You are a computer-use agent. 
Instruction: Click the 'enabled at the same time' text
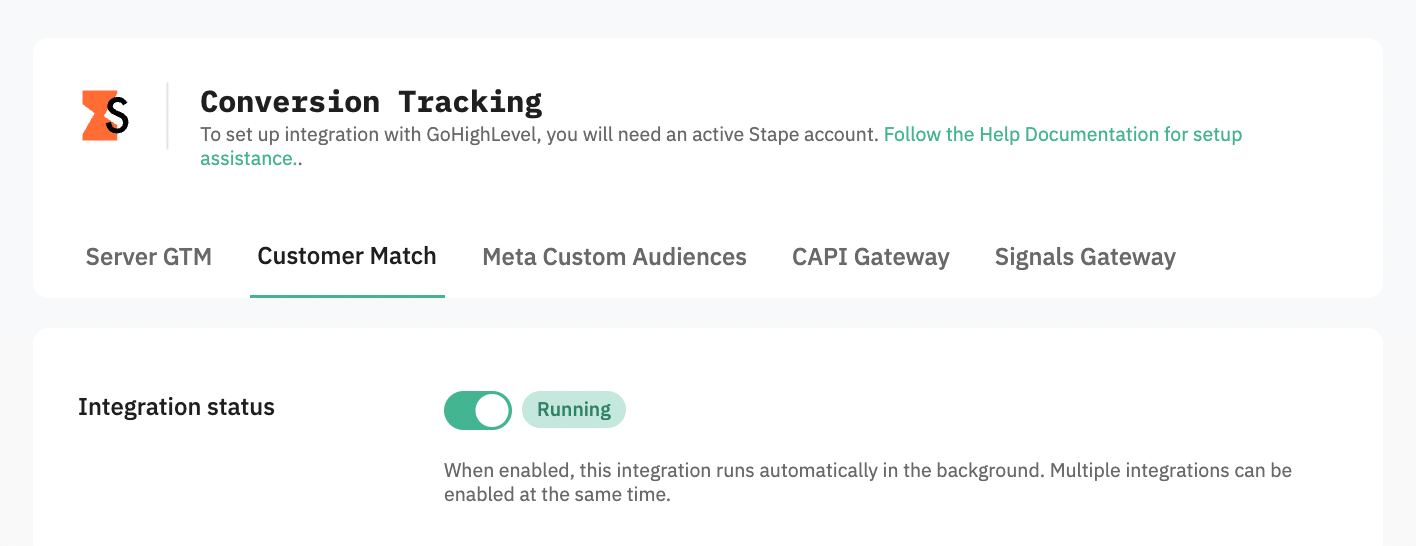click(557, 494)
